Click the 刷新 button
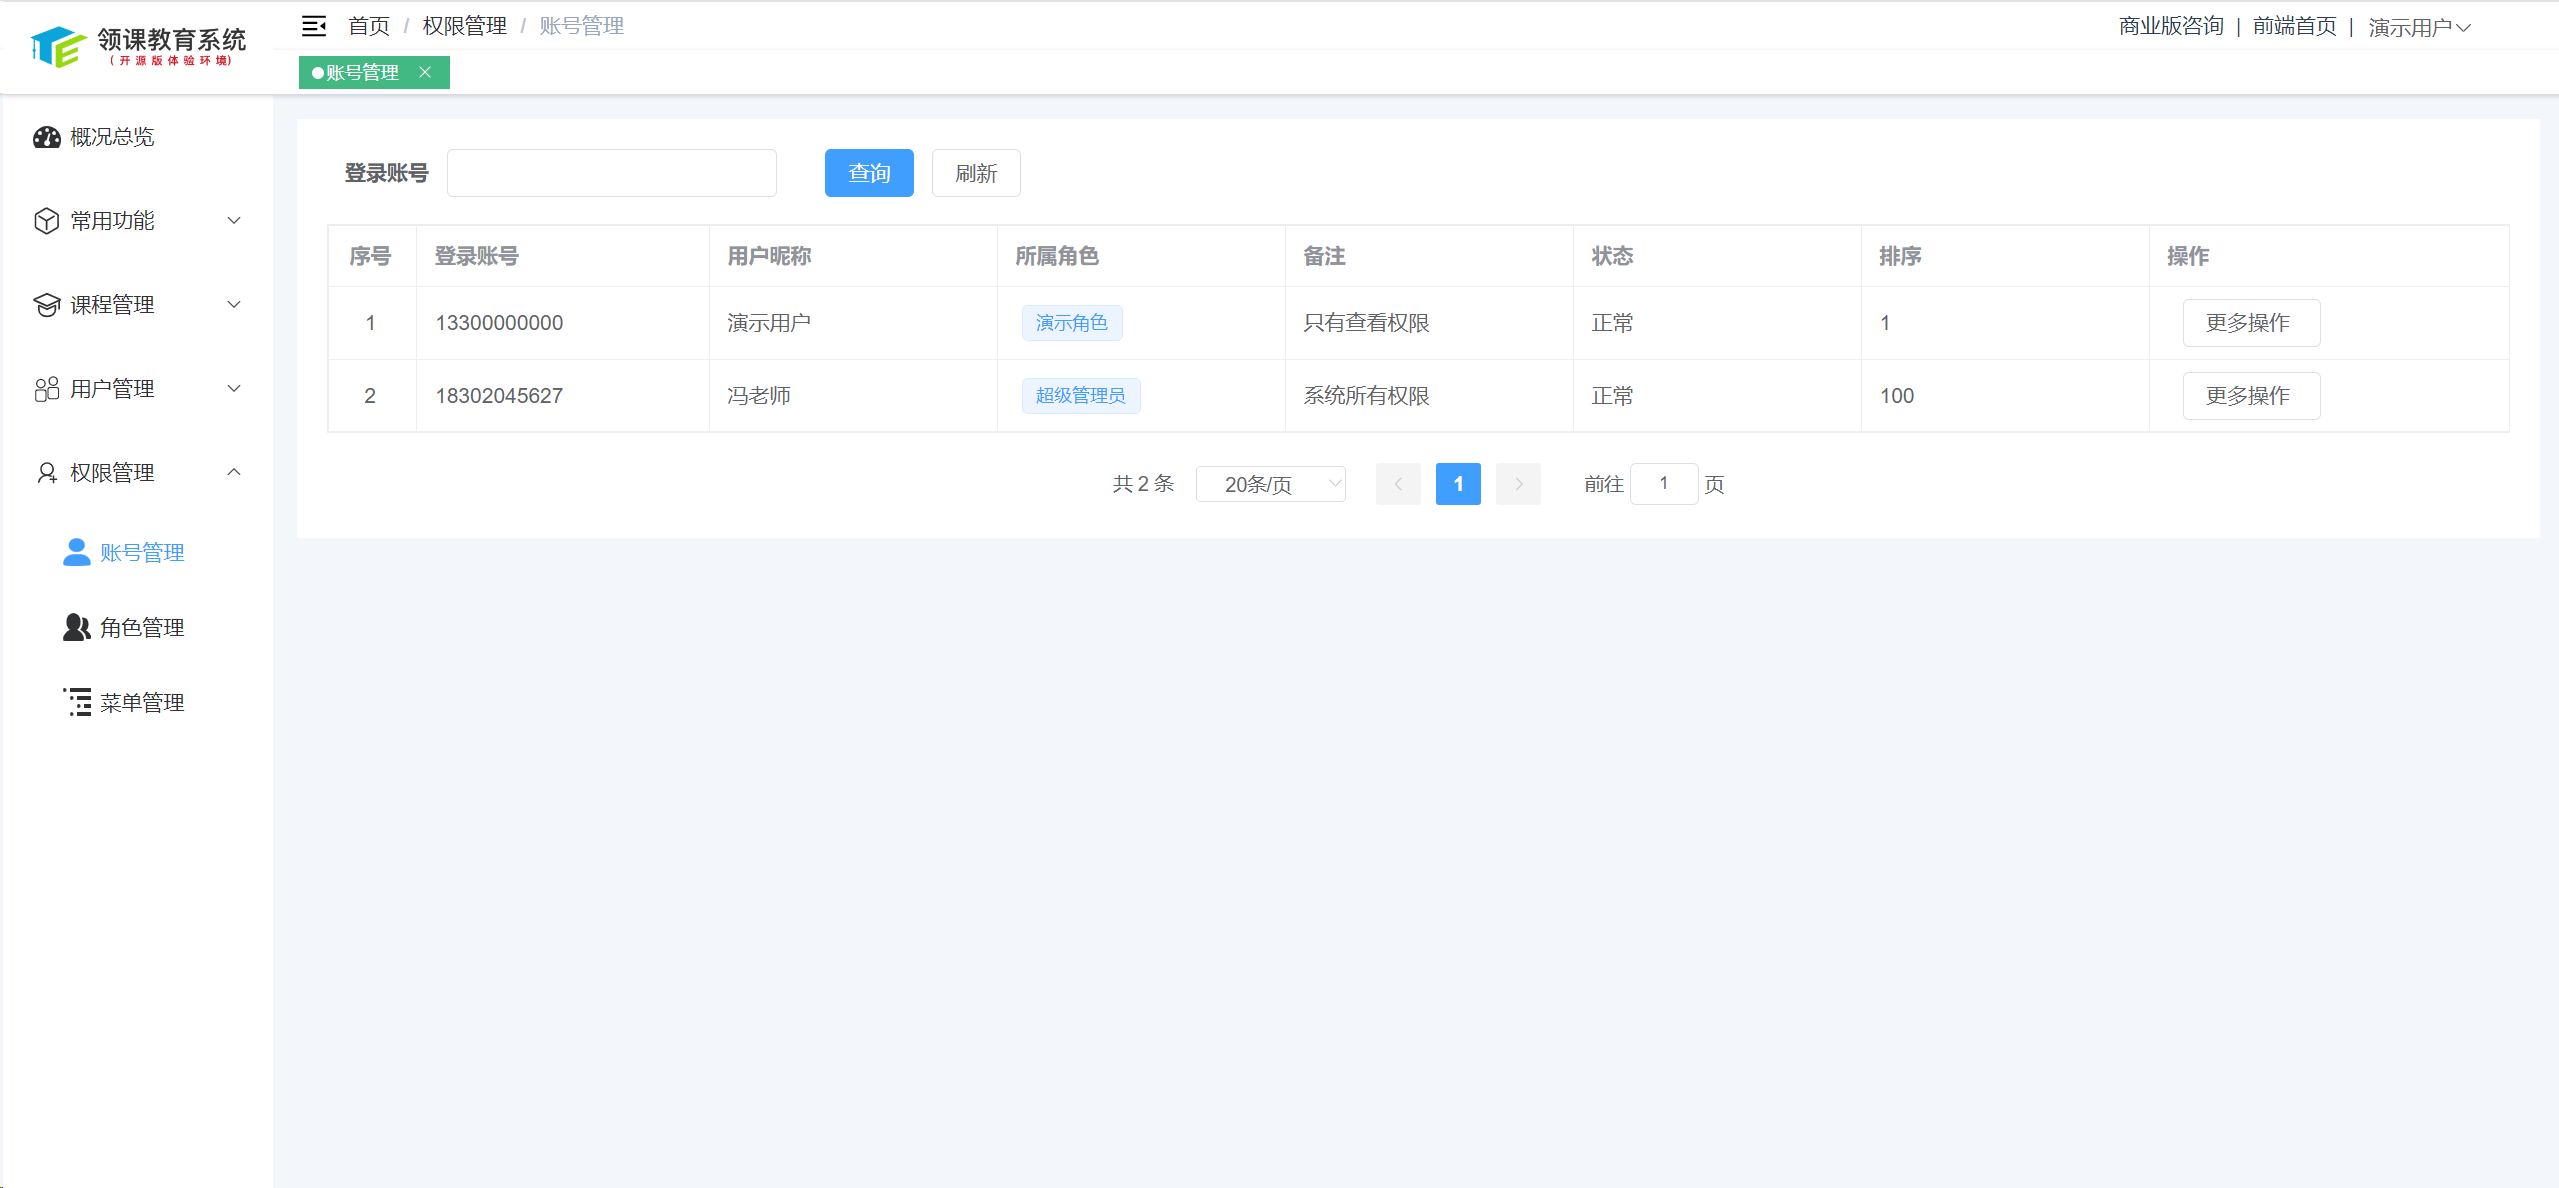Screen dimensions: 2559x1188 tap(975, 173)
